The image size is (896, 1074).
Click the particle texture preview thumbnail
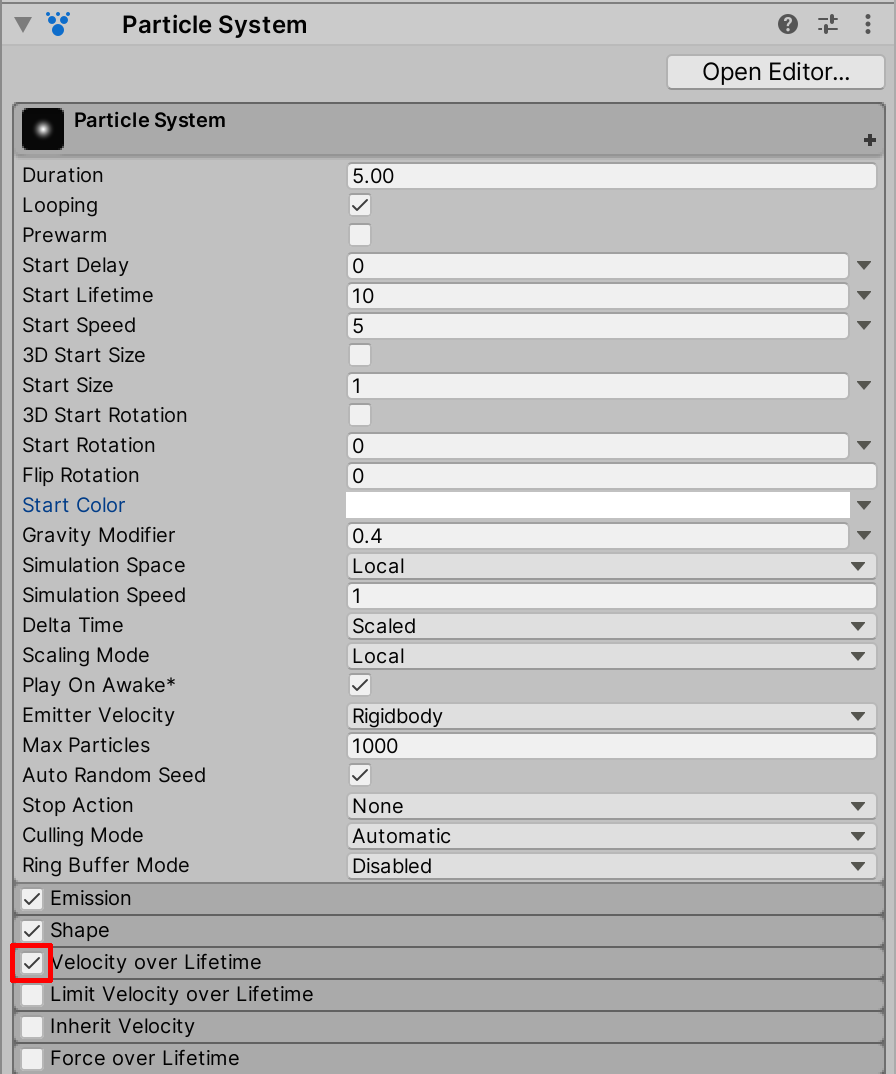(x=43, y=129)
